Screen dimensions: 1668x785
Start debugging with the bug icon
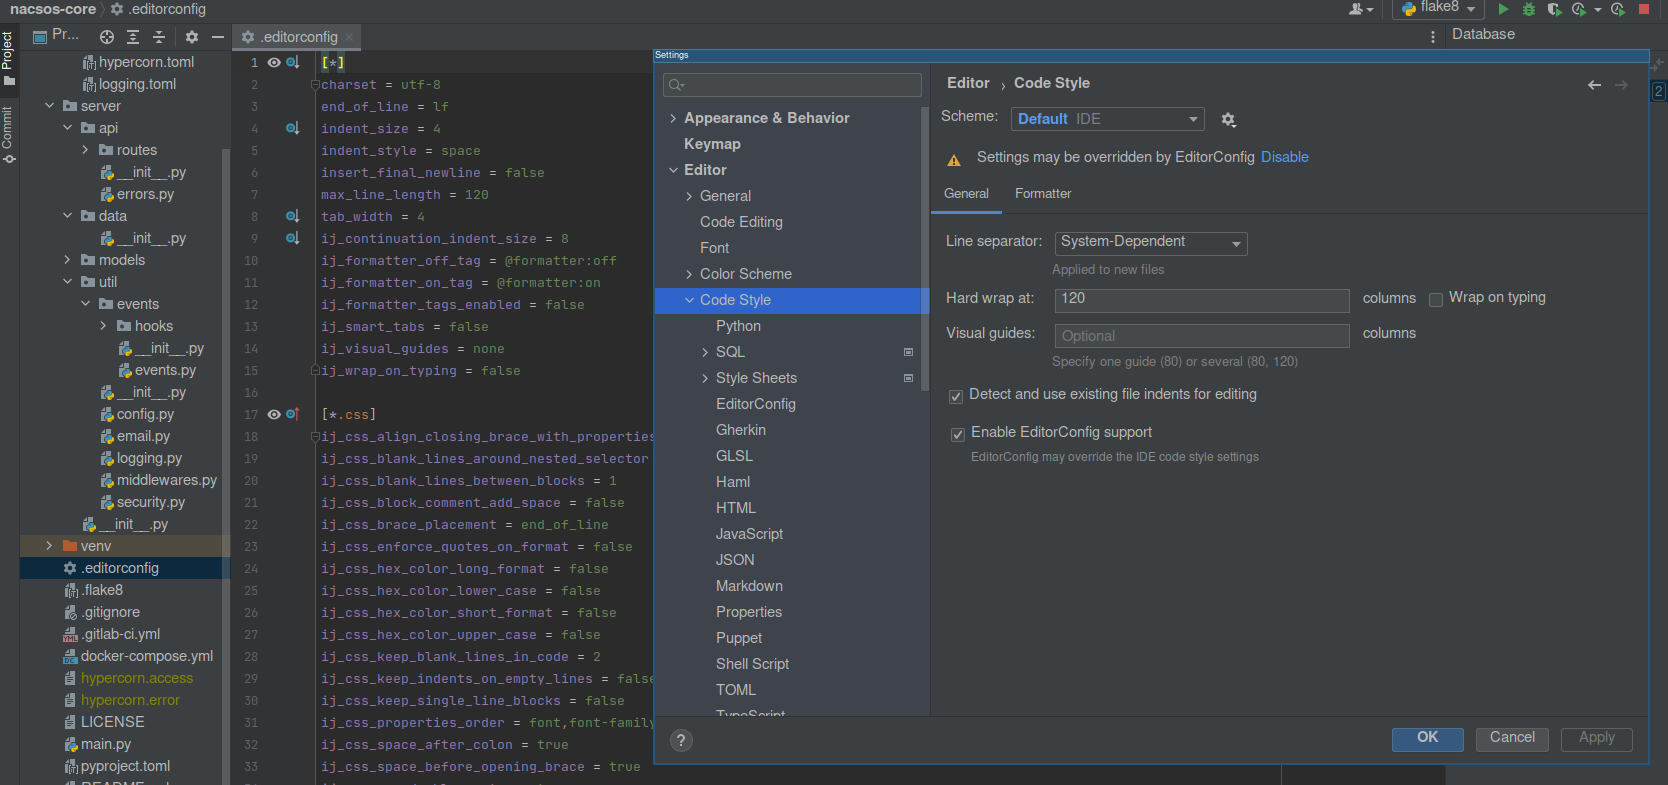(1528, 9)
